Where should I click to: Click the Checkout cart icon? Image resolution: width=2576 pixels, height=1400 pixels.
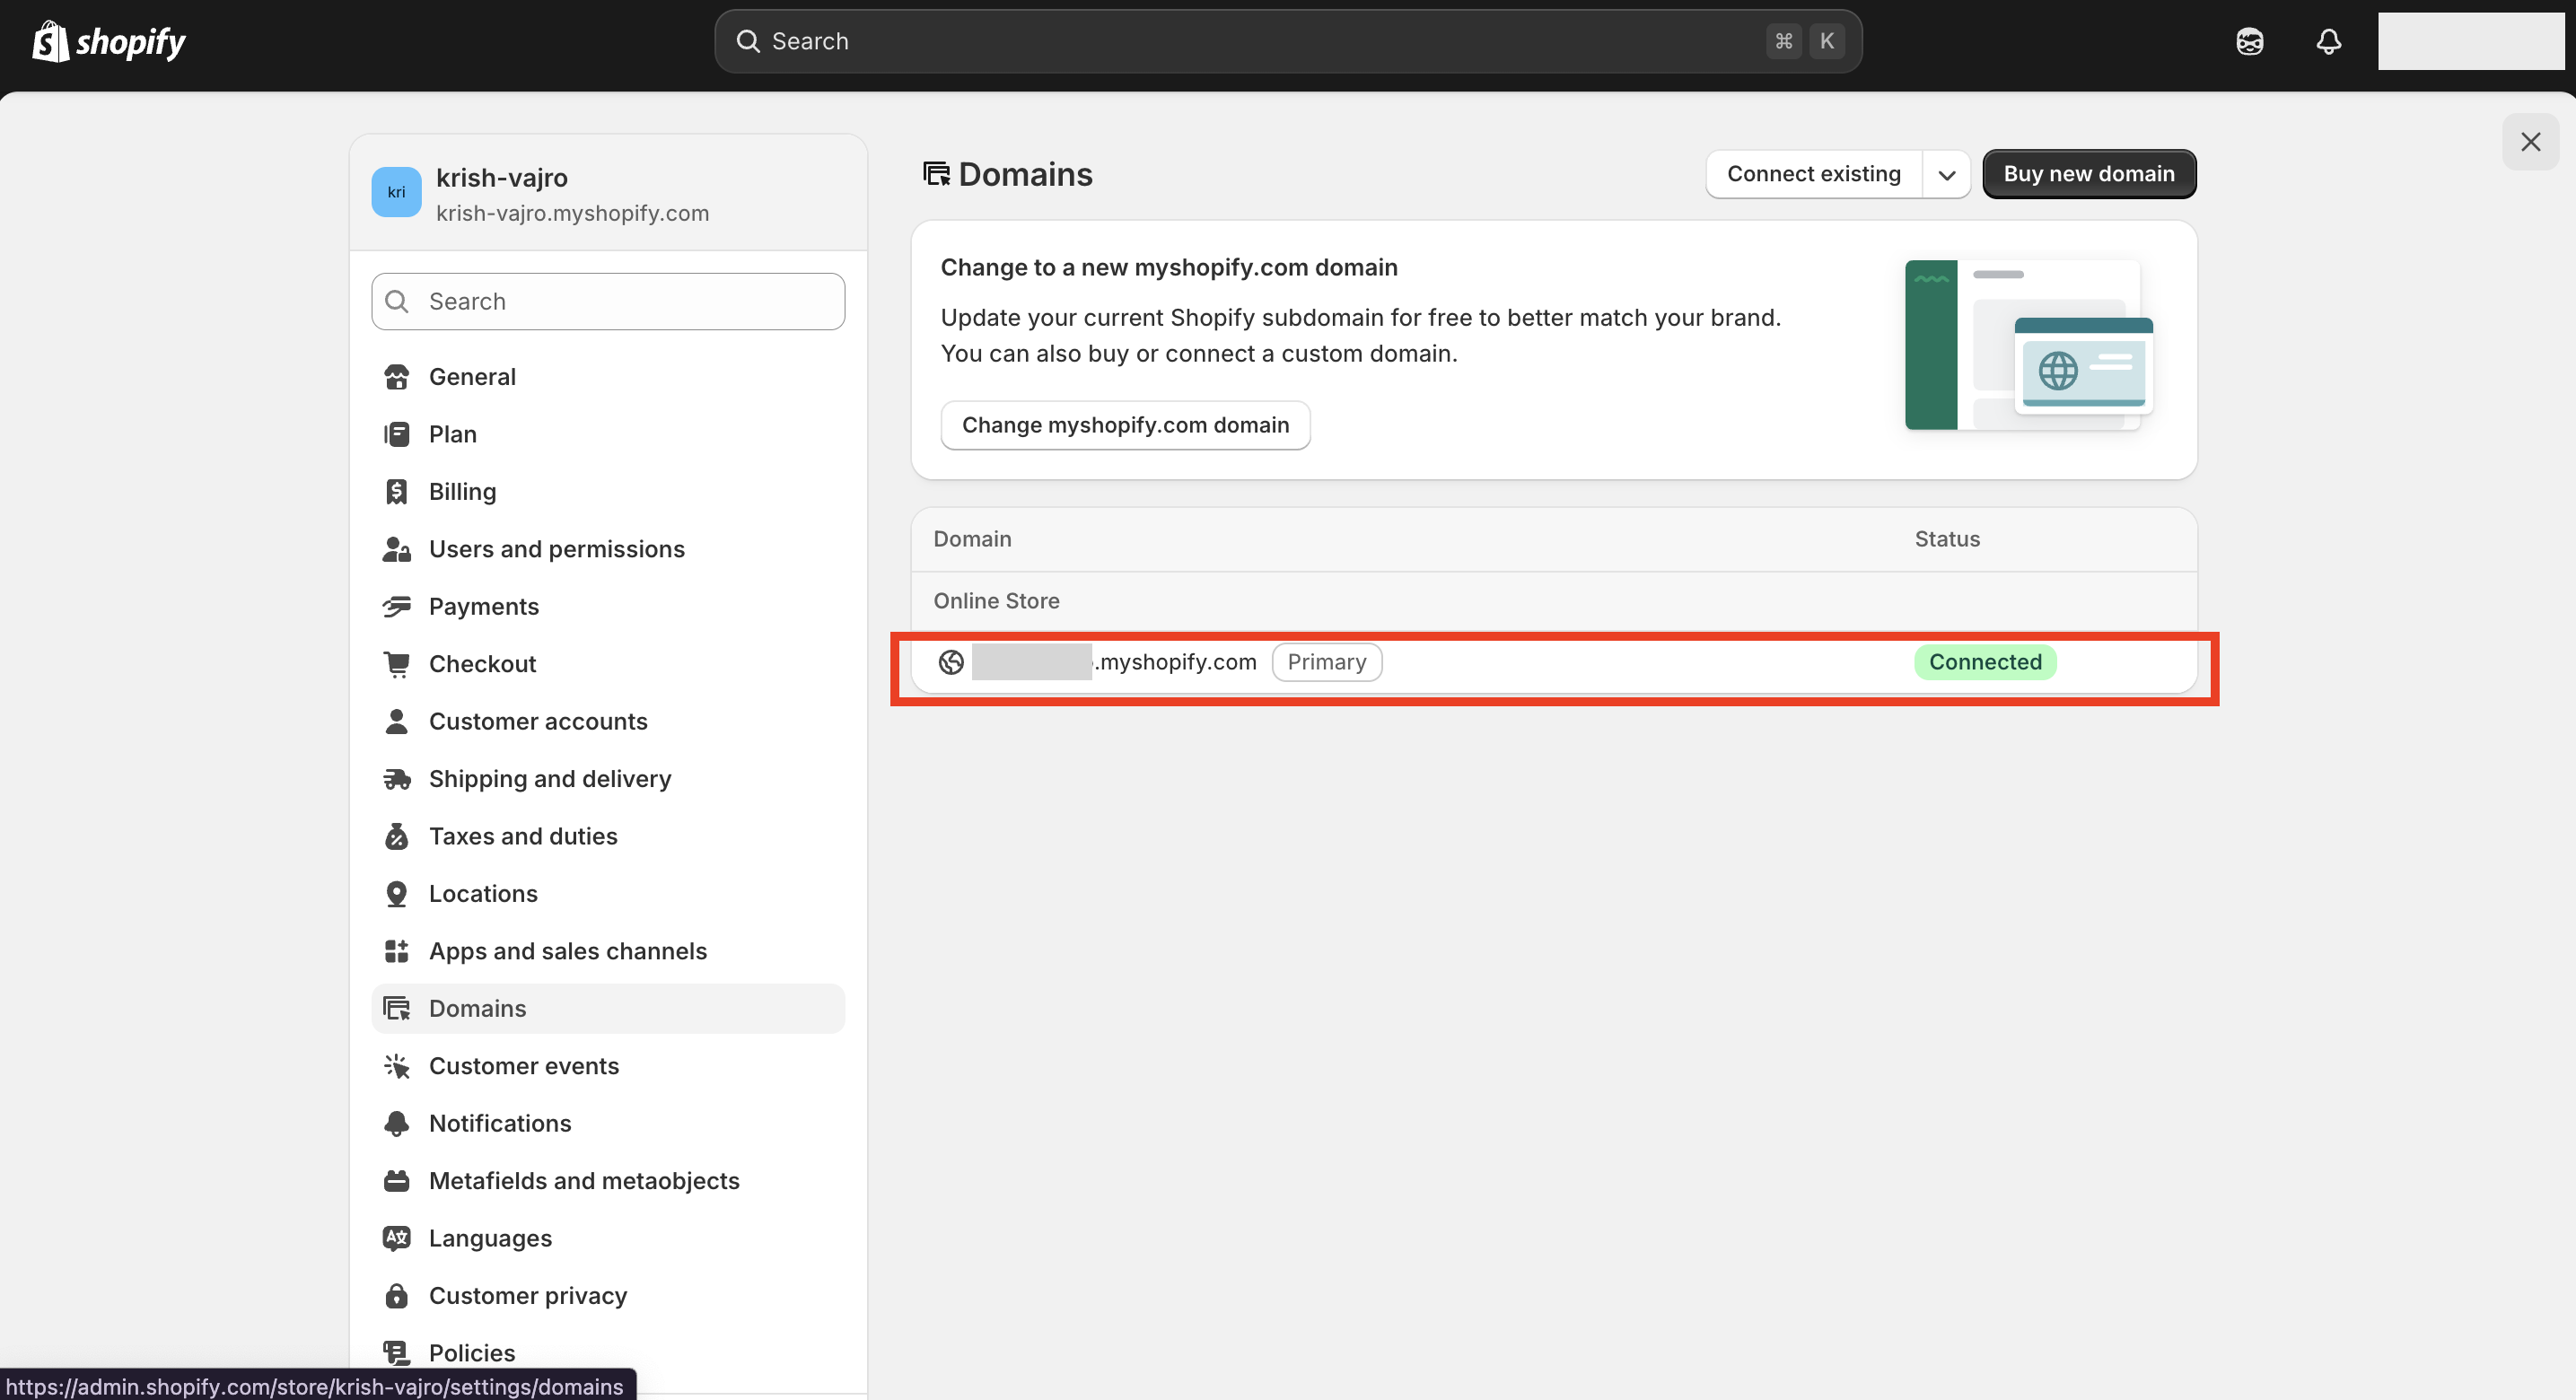[x=396, y=664]
